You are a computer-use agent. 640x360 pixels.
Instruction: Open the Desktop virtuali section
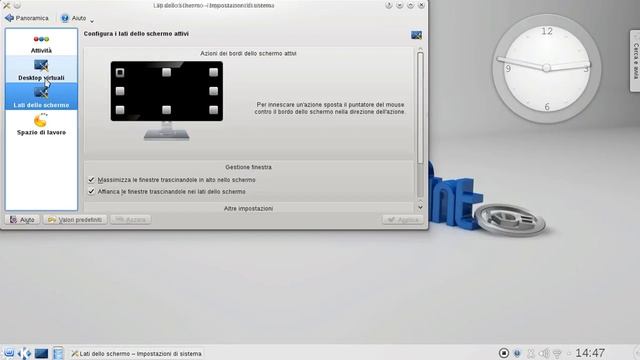41,70
